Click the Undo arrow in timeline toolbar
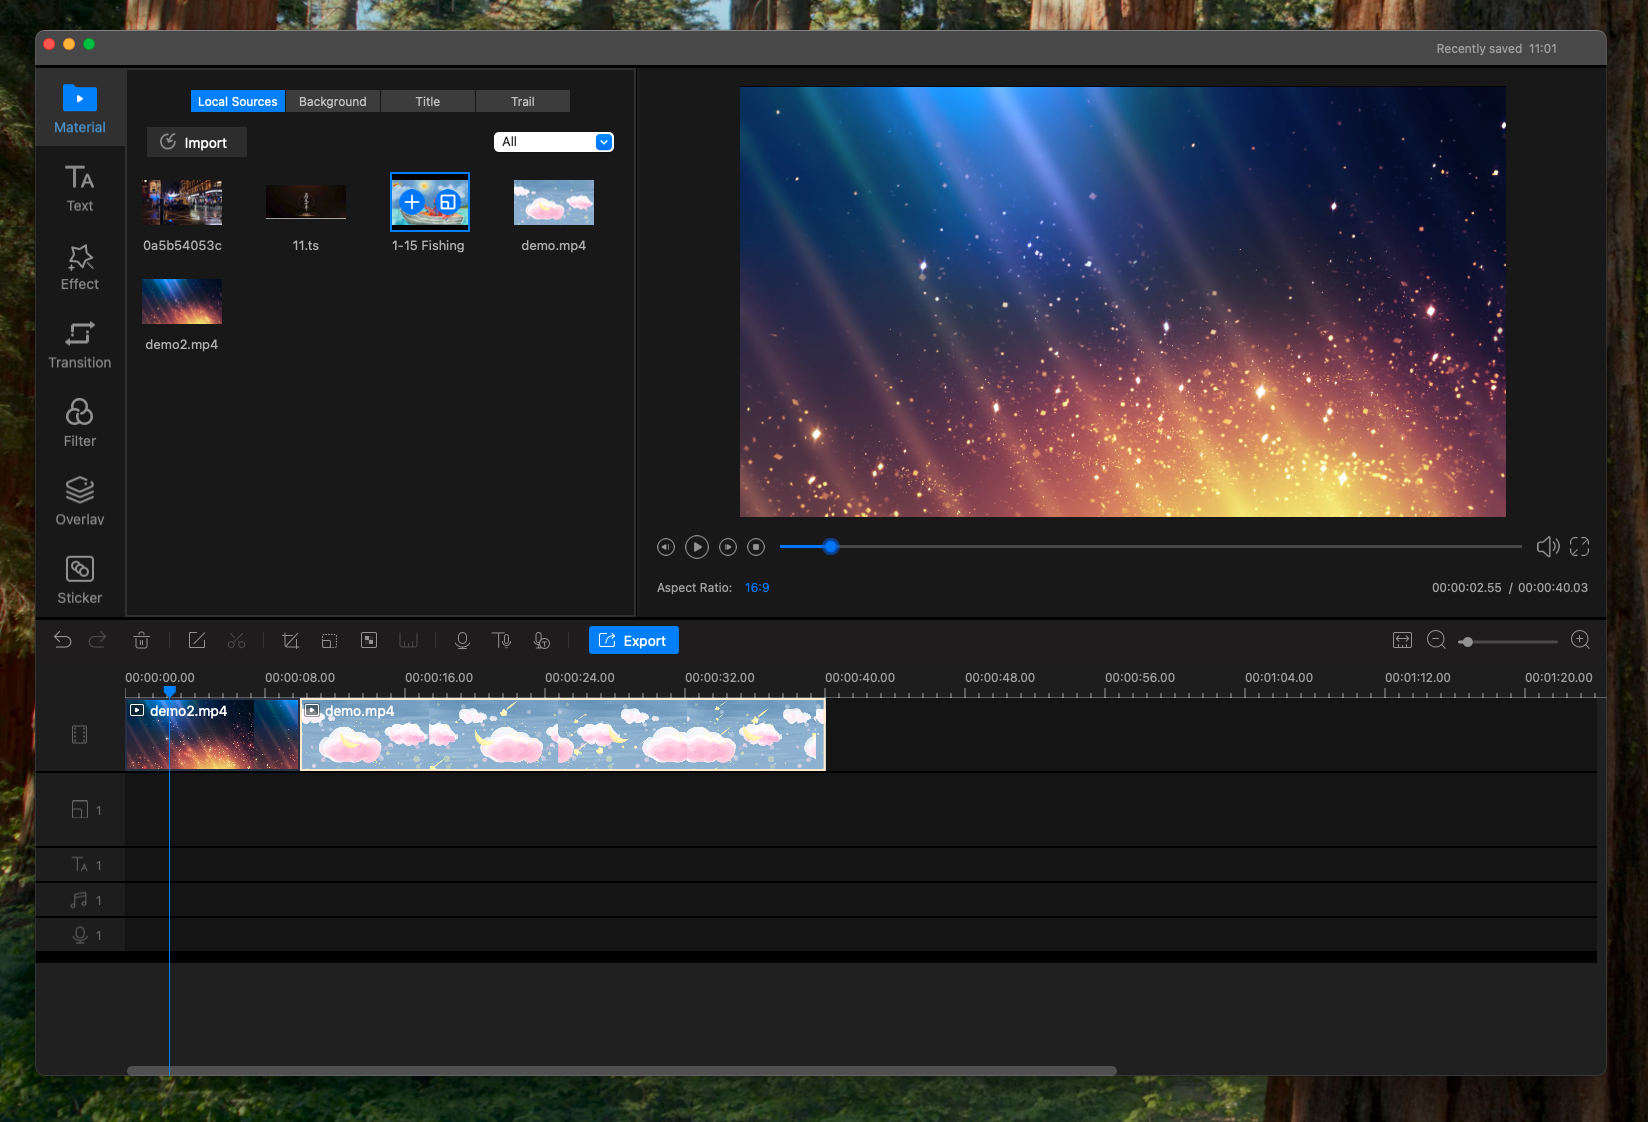The image size is (1648, 1122). (x=63, y=640)
